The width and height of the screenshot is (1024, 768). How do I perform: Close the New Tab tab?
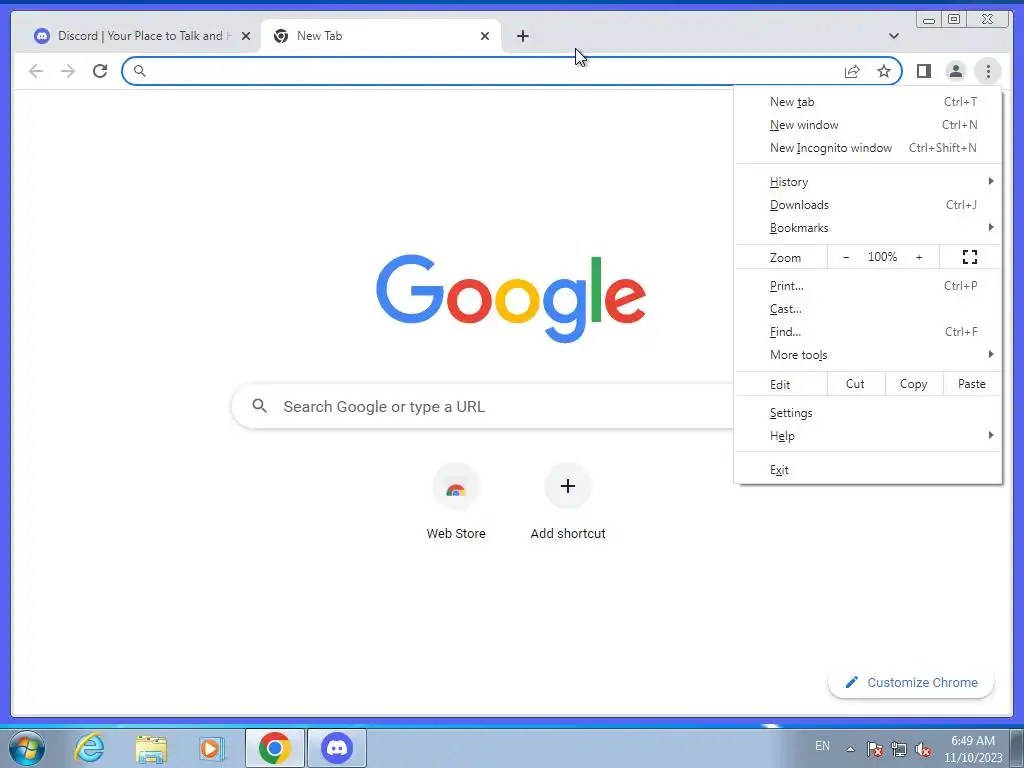tap(485, 36)
